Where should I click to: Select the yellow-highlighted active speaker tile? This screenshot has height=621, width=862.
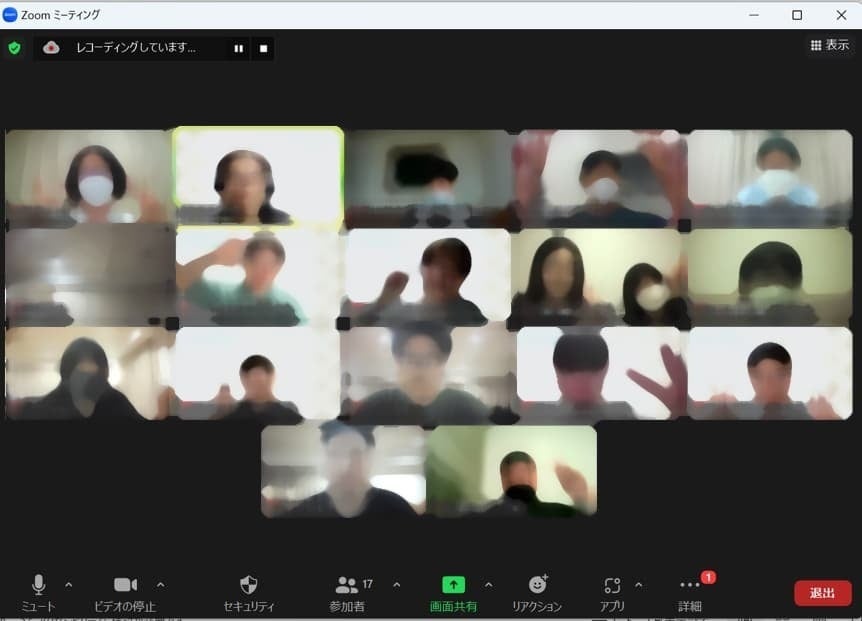point(258,178)
